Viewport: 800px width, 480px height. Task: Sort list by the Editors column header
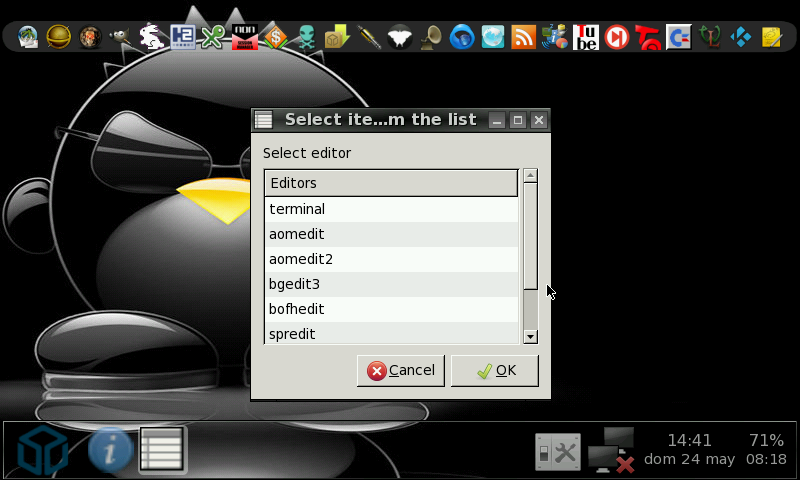(x=391, y=183)
